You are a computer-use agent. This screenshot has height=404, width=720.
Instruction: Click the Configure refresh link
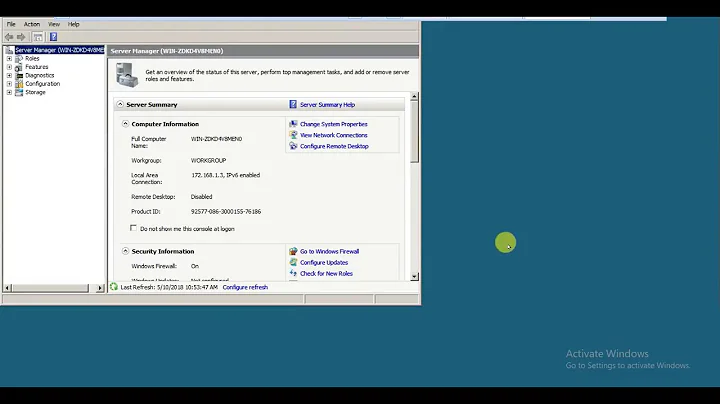pyautogui.click(x=245, y=287)
